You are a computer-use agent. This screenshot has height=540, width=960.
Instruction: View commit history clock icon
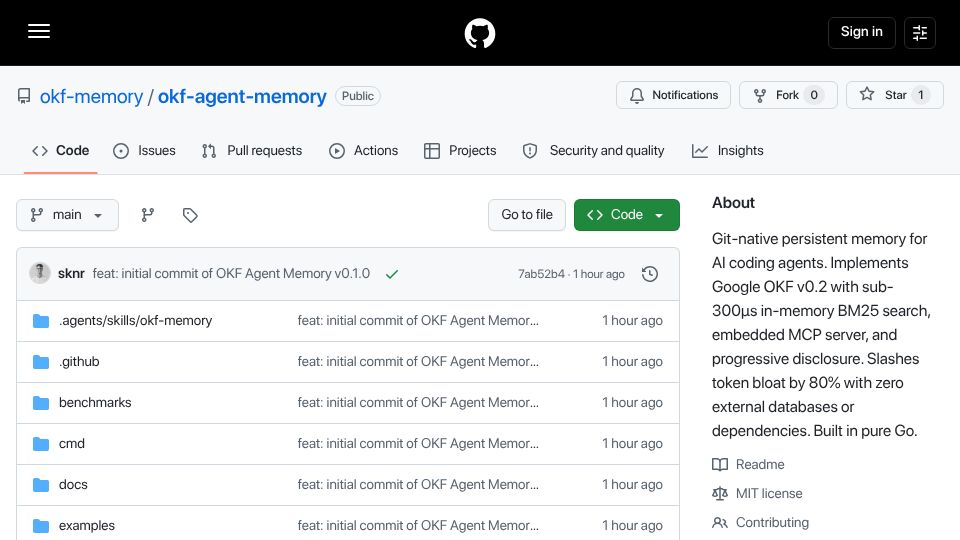(x=650, y=274)
